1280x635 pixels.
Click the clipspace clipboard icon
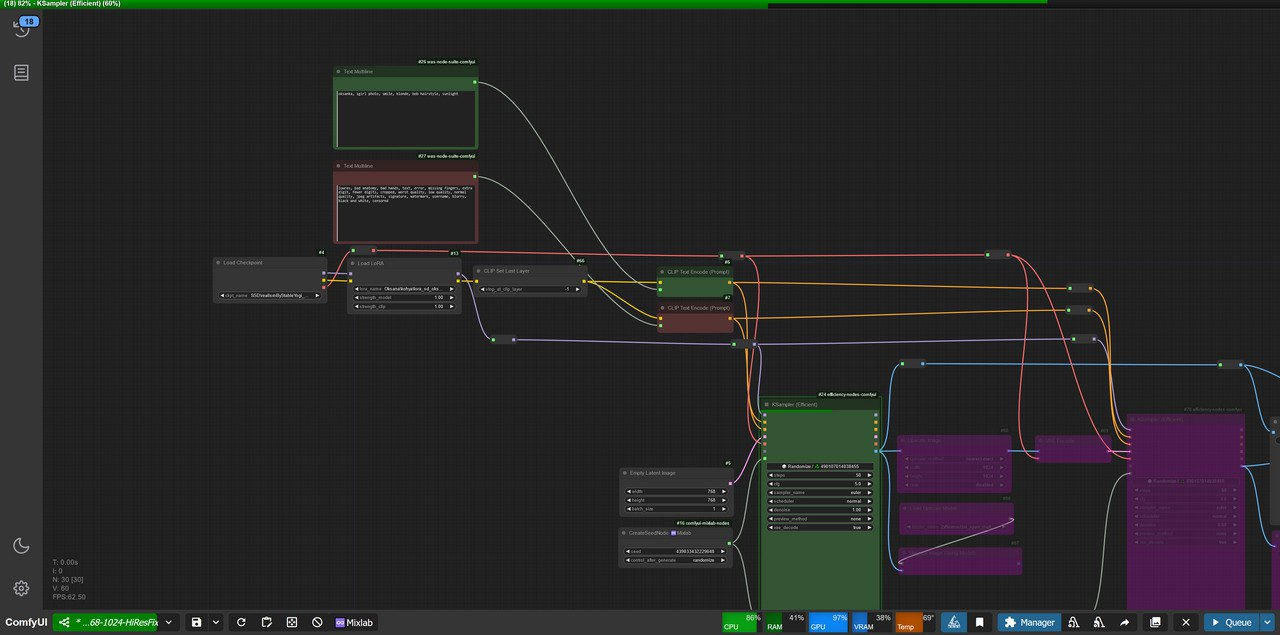(267, 622)
